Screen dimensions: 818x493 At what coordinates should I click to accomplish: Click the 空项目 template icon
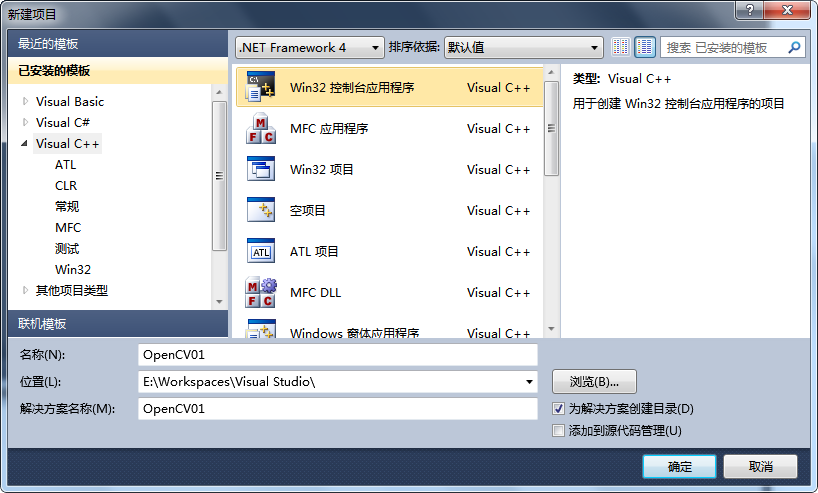pyautogui.click(x=260, y=210)
